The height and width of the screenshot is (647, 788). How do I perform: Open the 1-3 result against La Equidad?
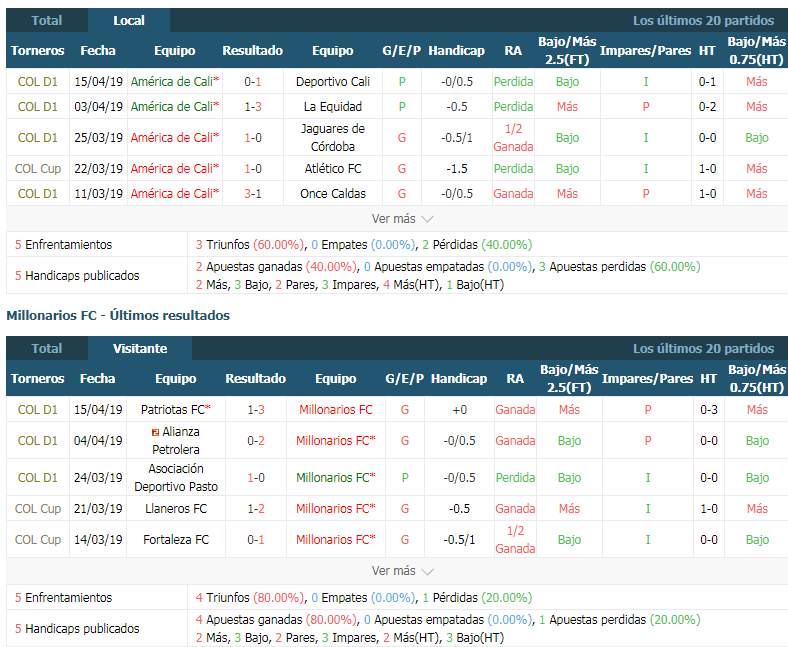click(253, 107)
